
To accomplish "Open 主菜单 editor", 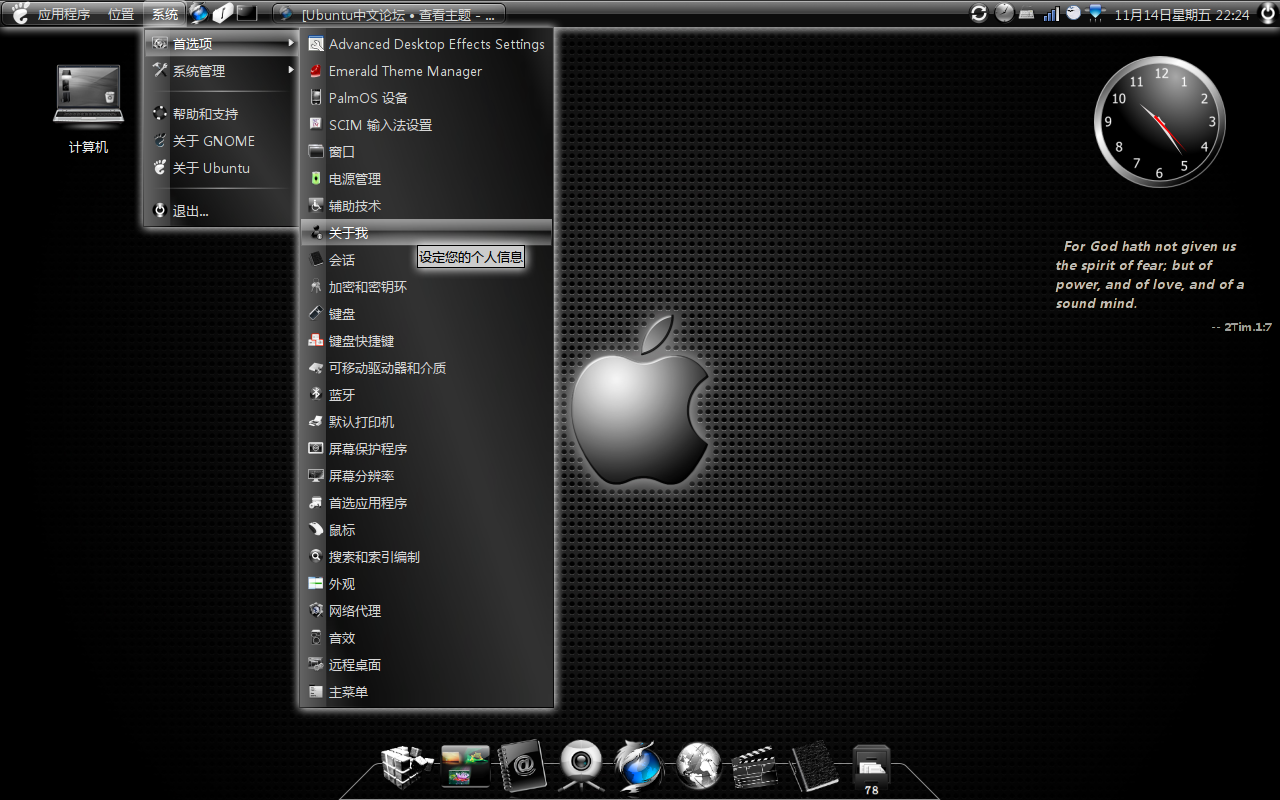I will [427, 692].
